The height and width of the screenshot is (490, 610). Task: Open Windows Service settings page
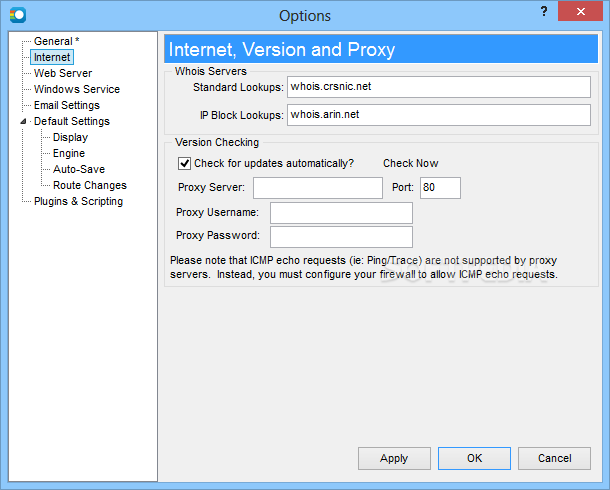[77, 89]
